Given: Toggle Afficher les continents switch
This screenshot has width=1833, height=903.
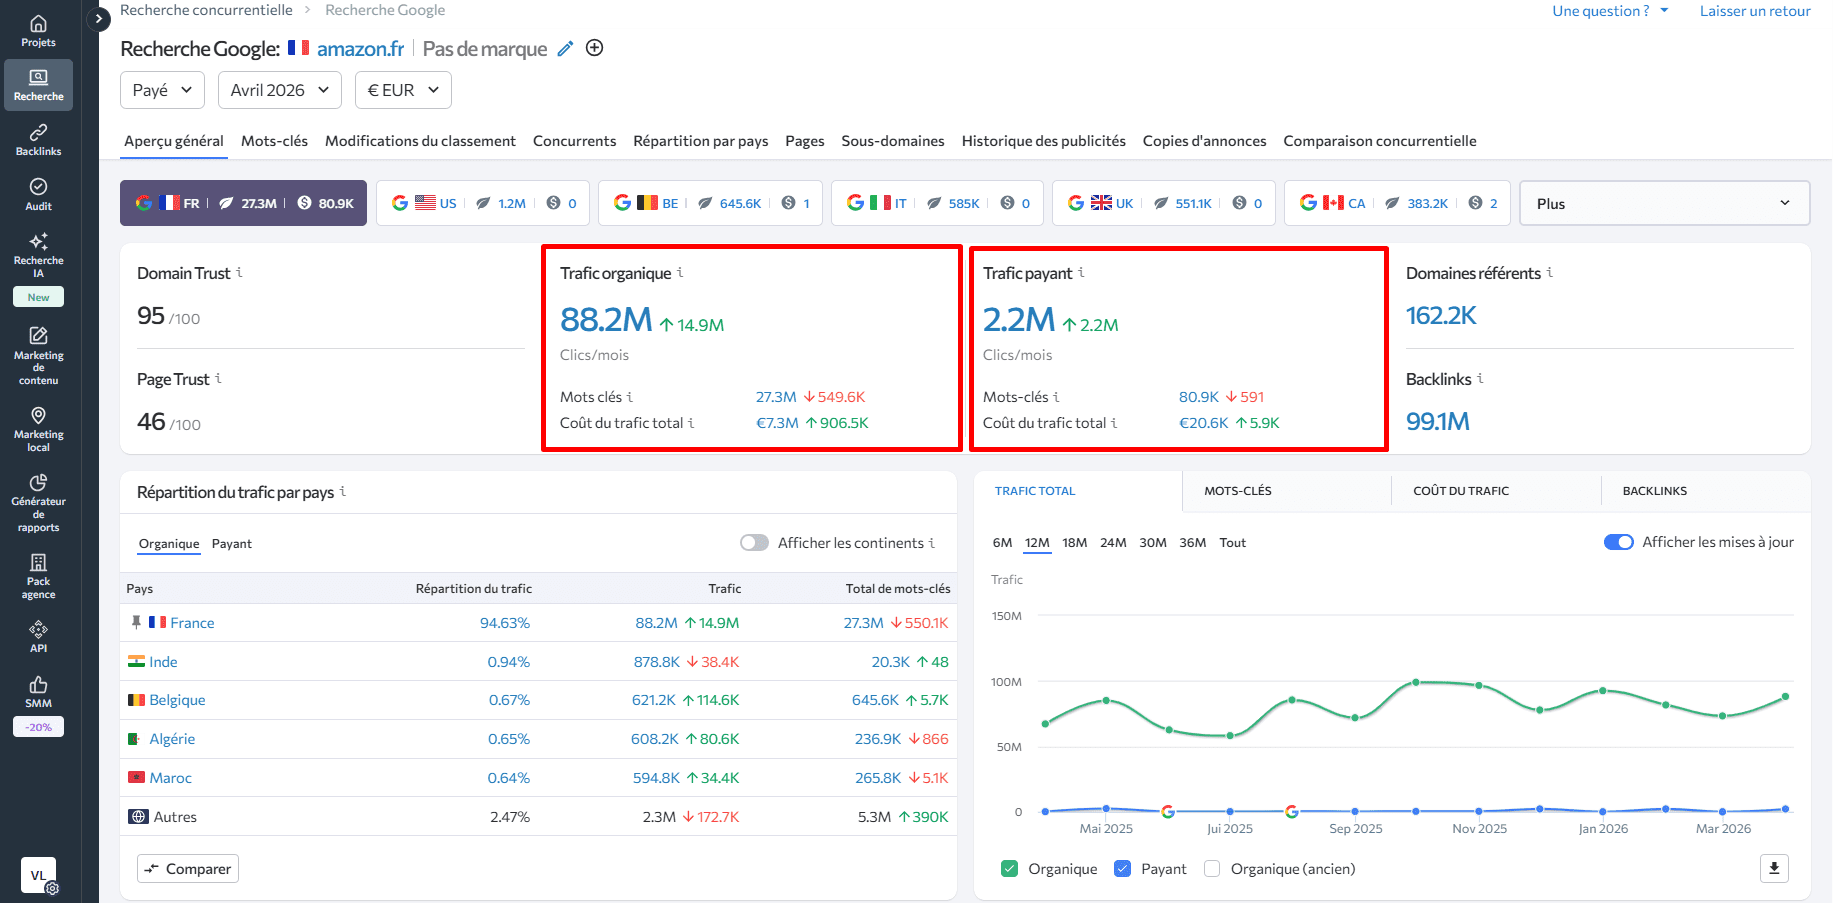Looking at the screenshot, I should (x=754, y=543).
